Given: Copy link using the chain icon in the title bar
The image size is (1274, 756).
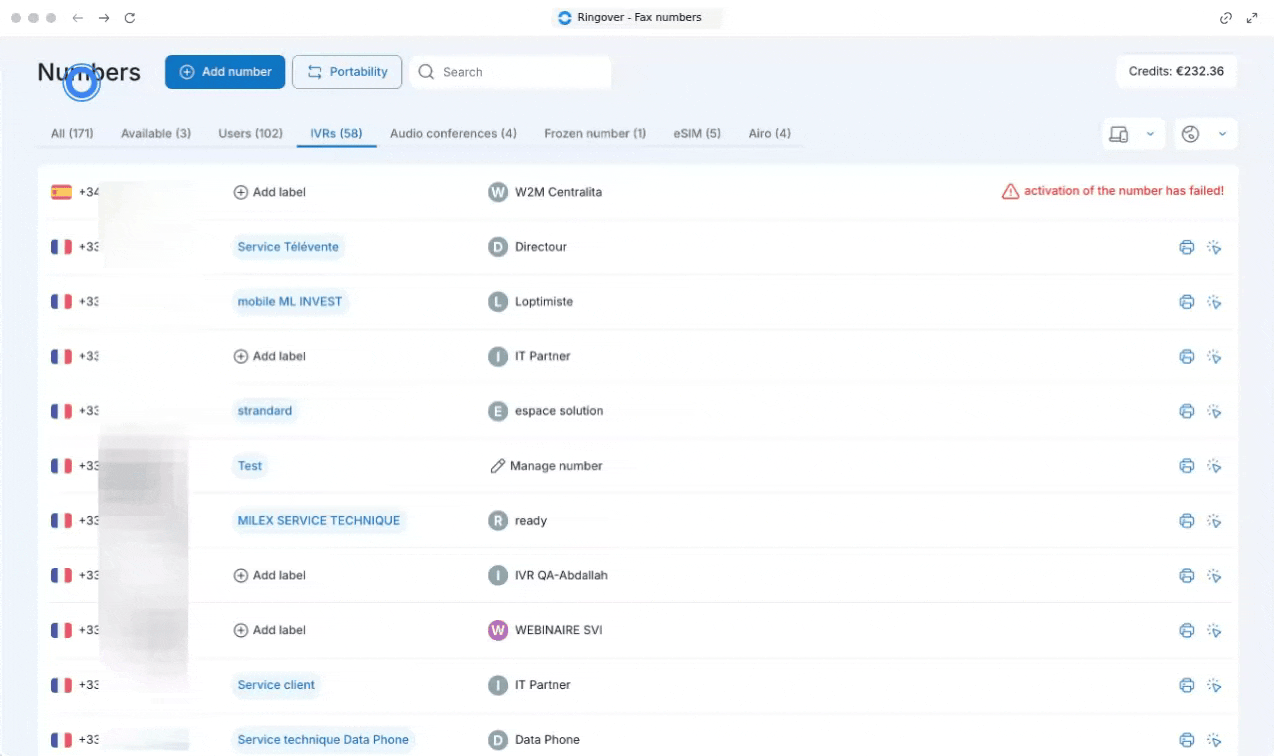Looking at the screenshot, I should tap(1226, 18).
